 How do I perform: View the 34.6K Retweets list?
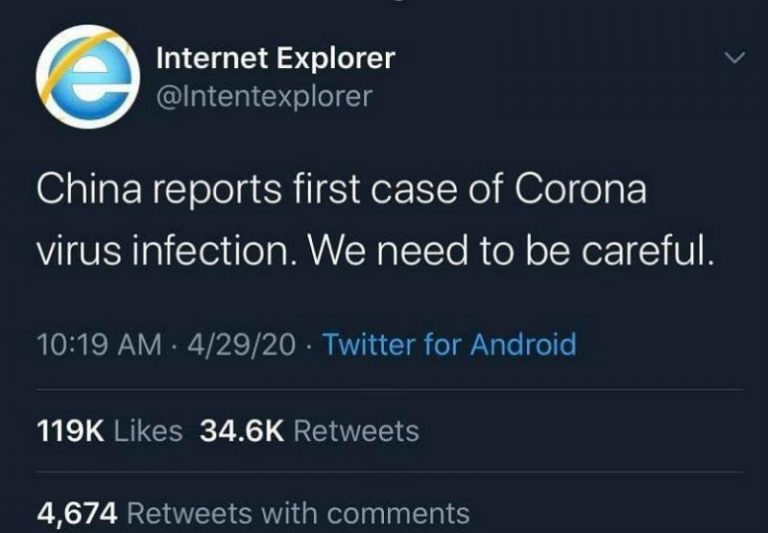(312, 431)
